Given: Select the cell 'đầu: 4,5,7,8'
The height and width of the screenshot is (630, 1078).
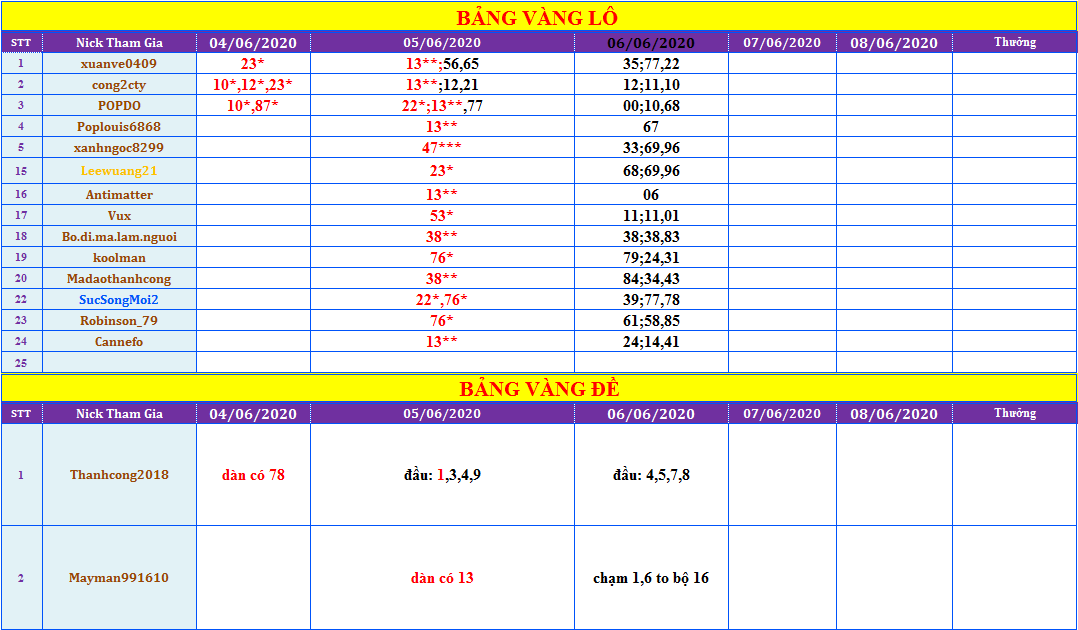Looking at the screenshot, I should (651, 475).
